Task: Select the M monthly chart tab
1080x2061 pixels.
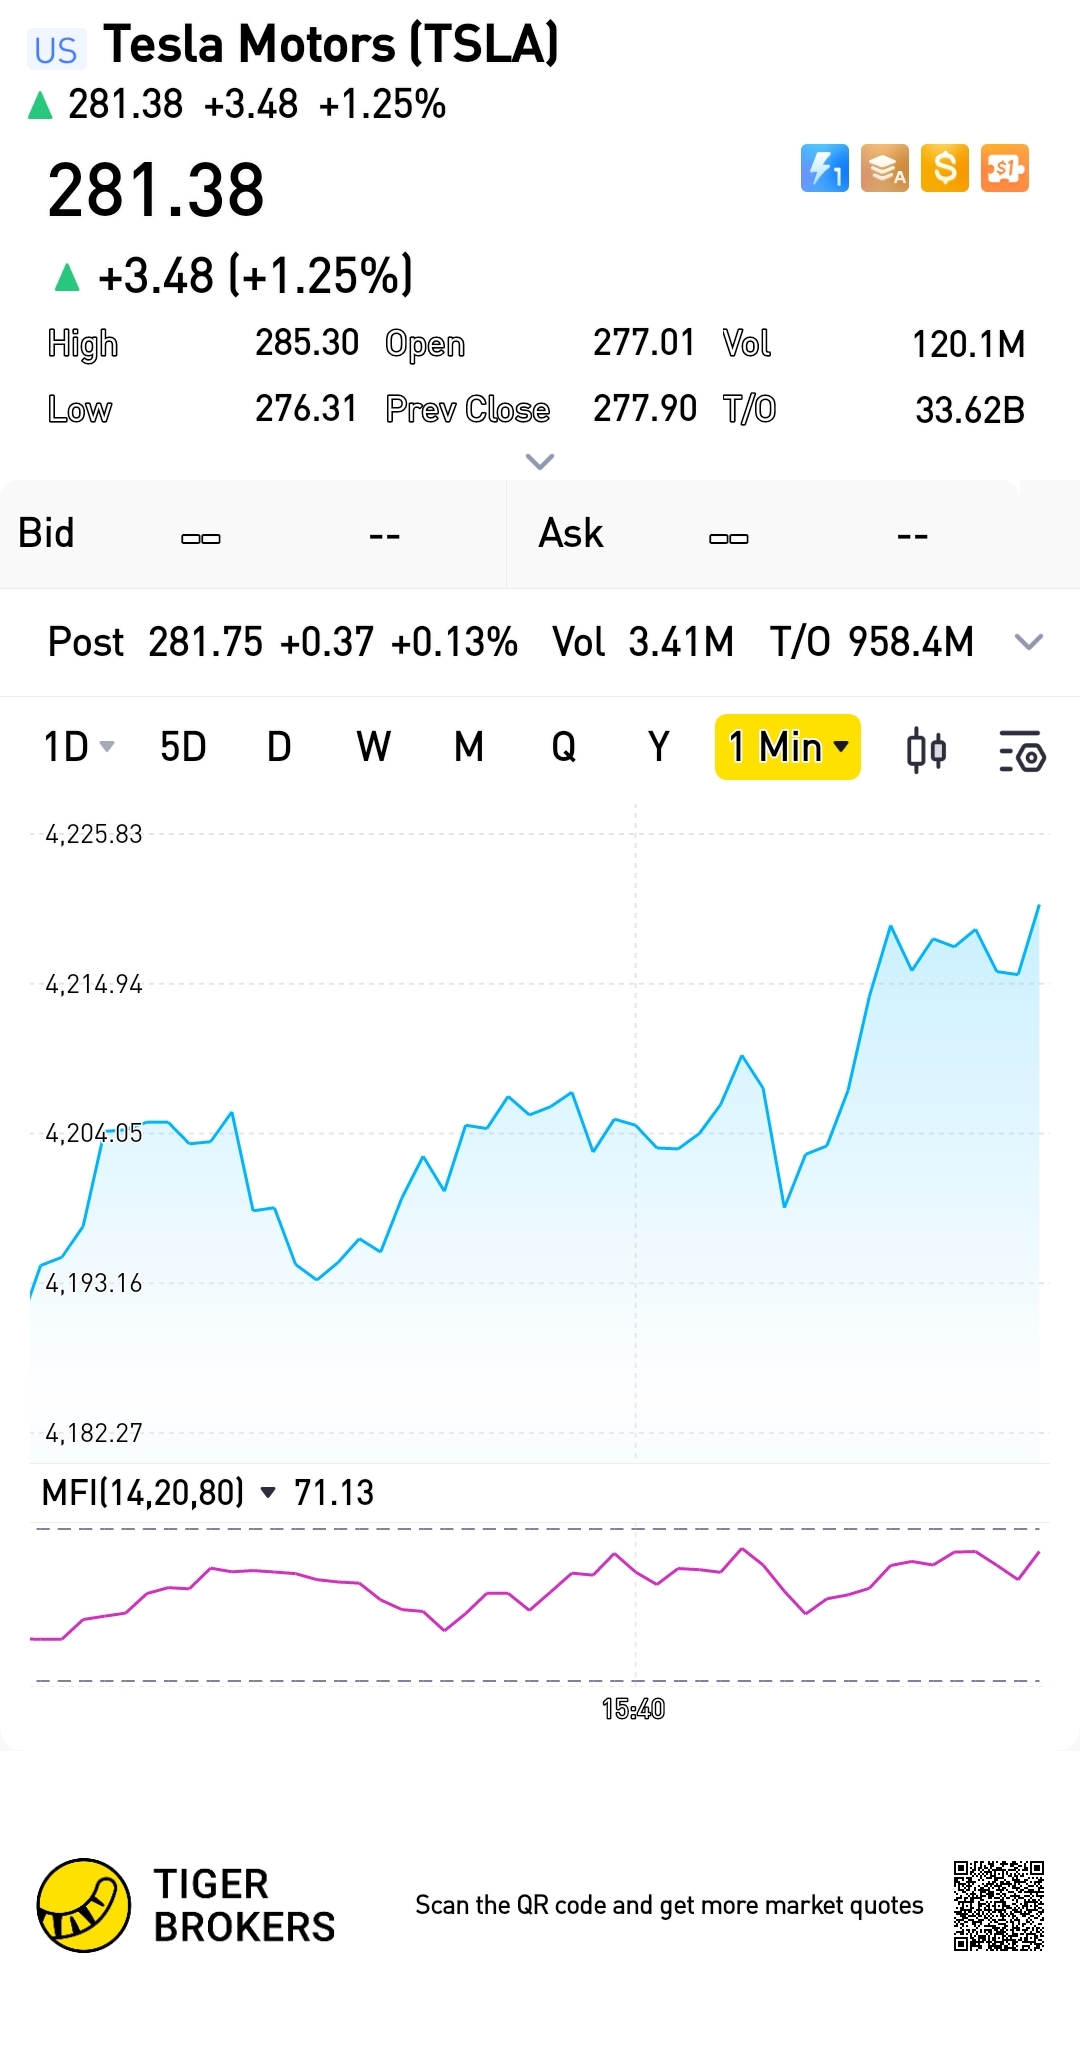Action: point(469,747)
